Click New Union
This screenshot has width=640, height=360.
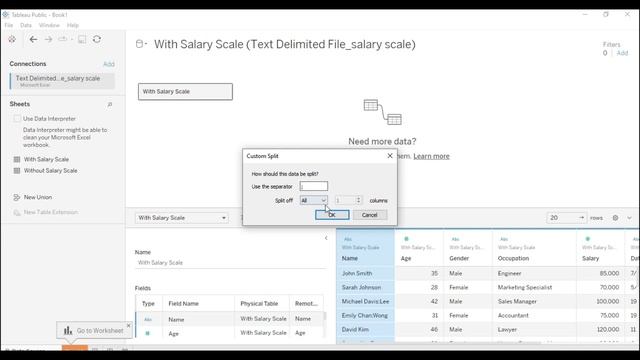pos(38,197)
